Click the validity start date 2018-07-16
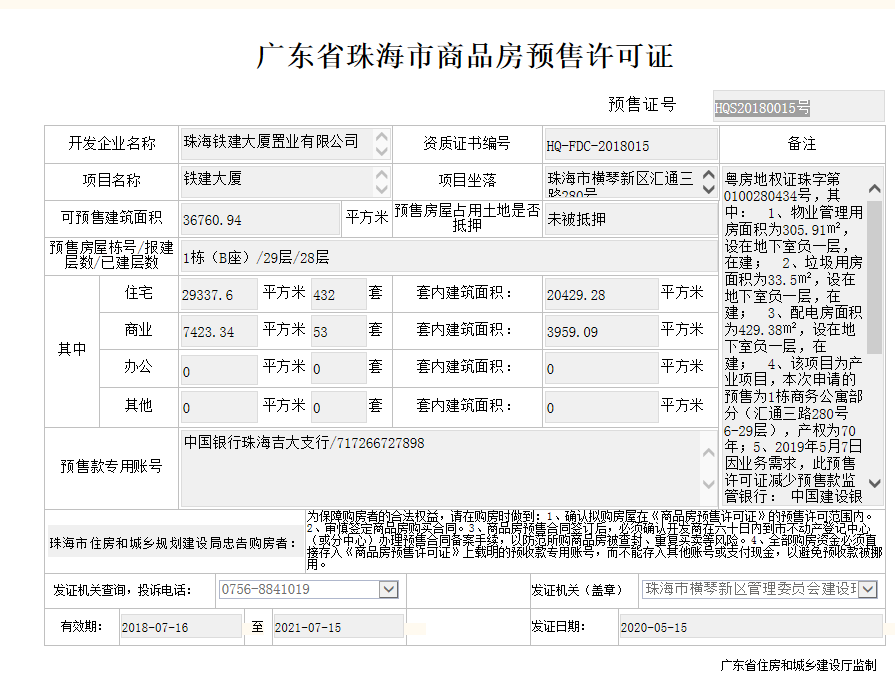The width and height of the screenshot is (895, 682). pyautogui.click(x=180, y=627)
